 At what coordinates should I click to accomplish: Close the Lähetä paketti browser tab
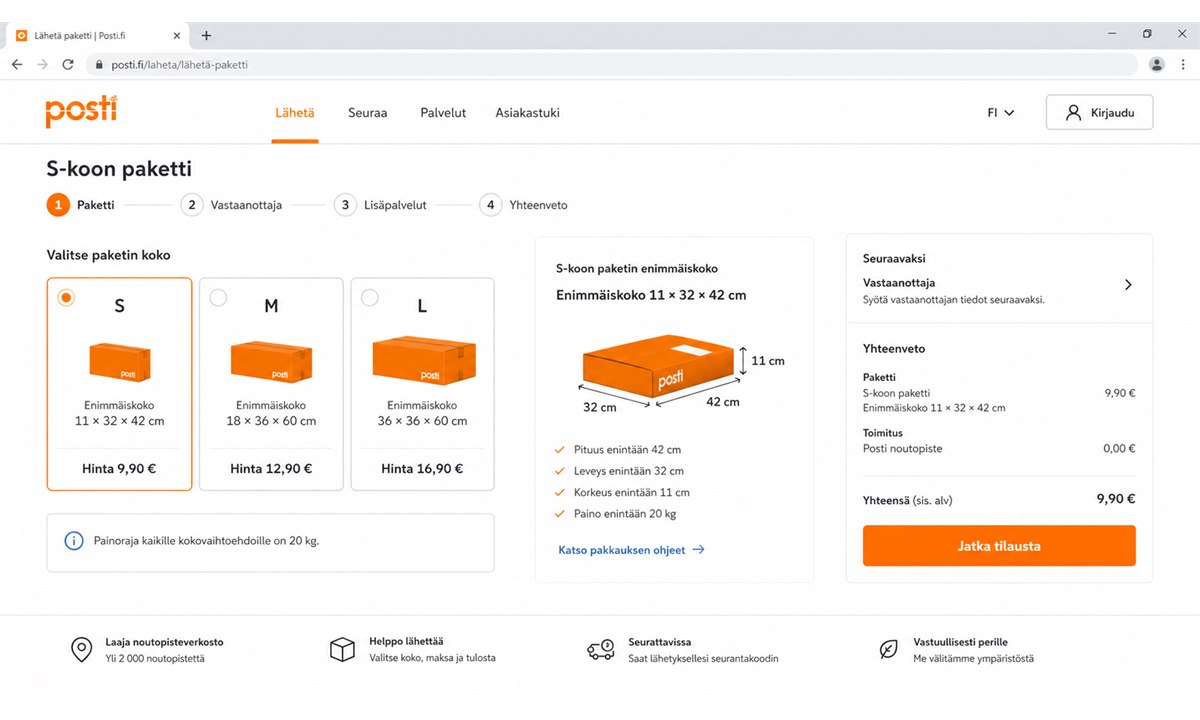tap(177, 35)
